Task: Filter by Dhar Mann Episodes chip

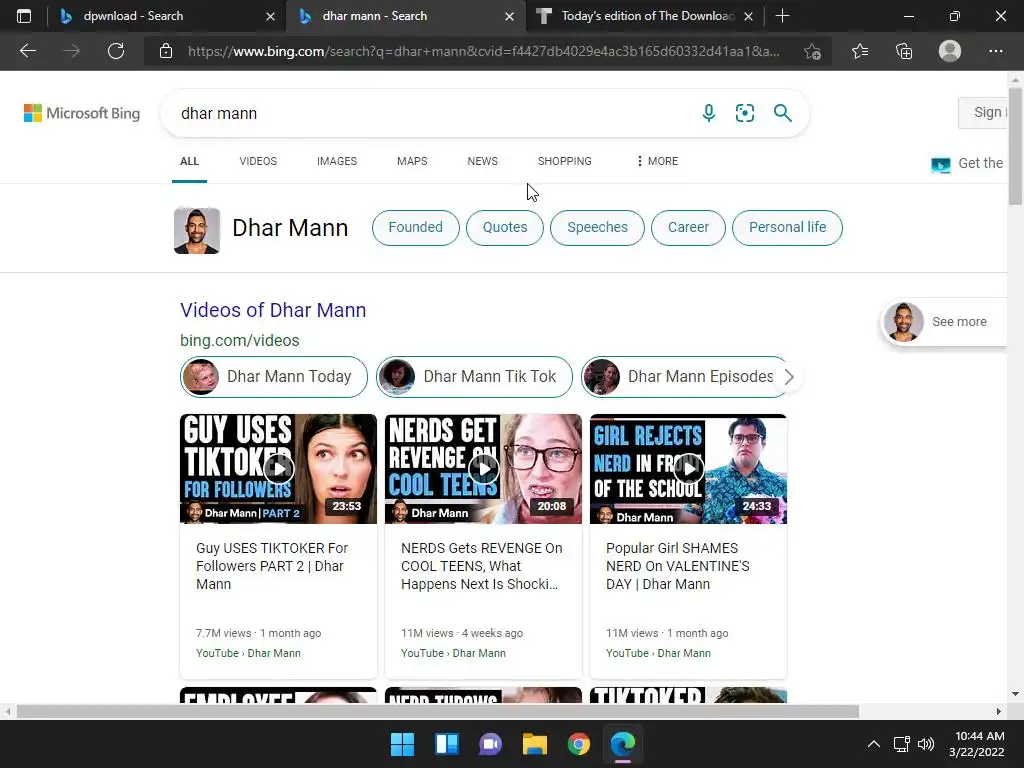Action: tap(682, 377)
